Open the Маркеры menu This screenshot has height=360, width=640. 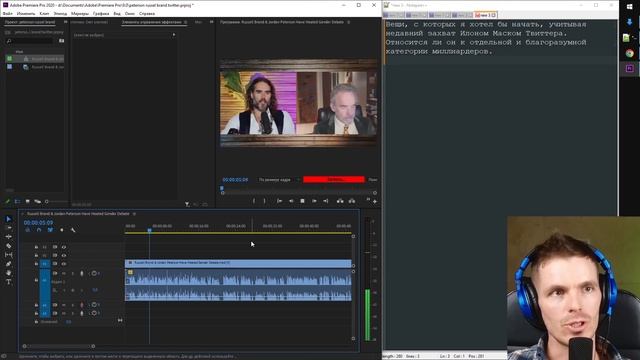(80, 13)
